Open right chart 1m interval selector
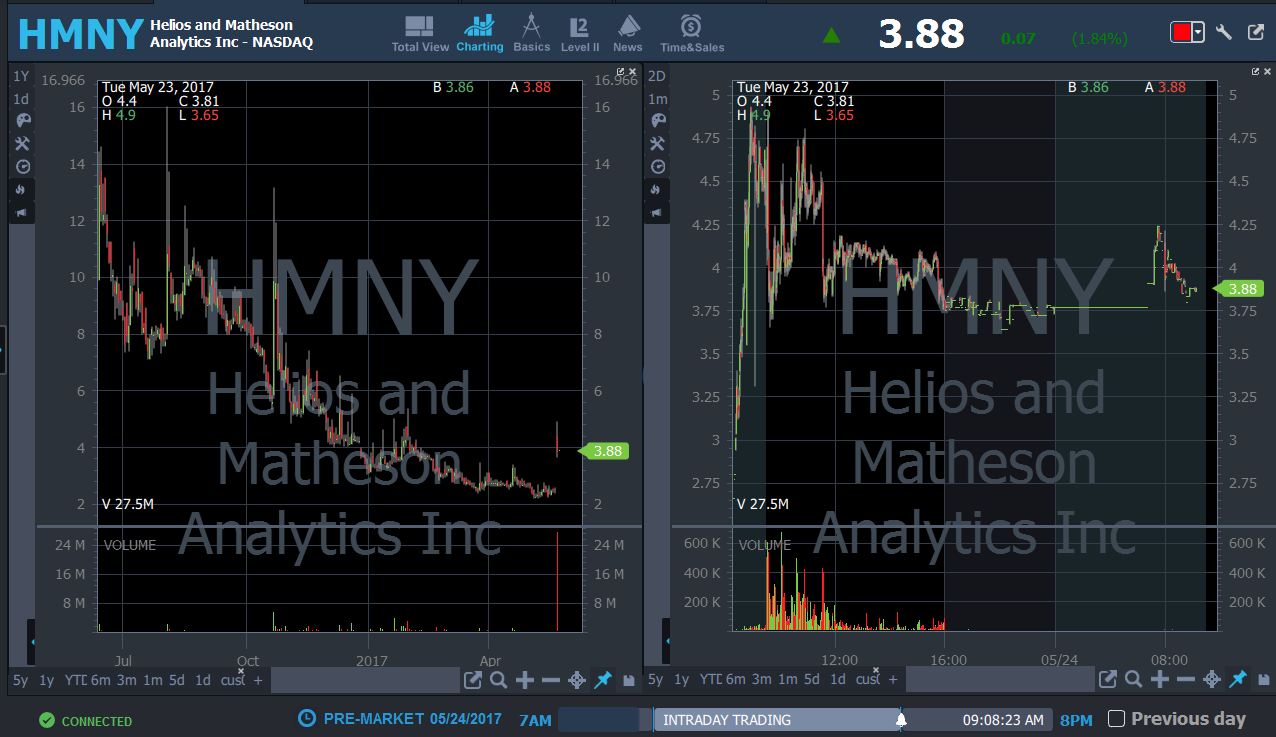1276x737 pixels. pyautogui.click(x=657, y=99)
